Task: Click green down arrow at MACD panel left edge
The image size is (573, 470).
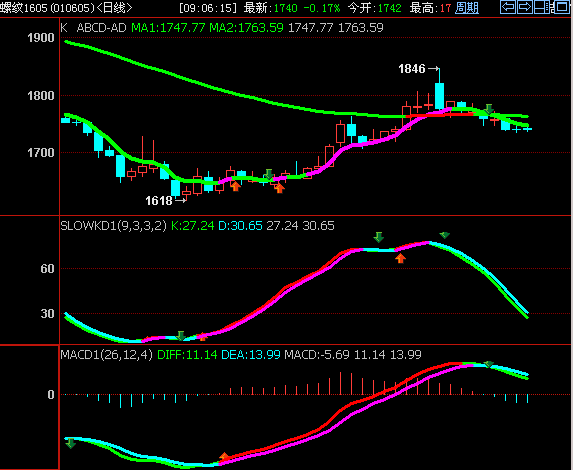Action: tap(70, 444)
